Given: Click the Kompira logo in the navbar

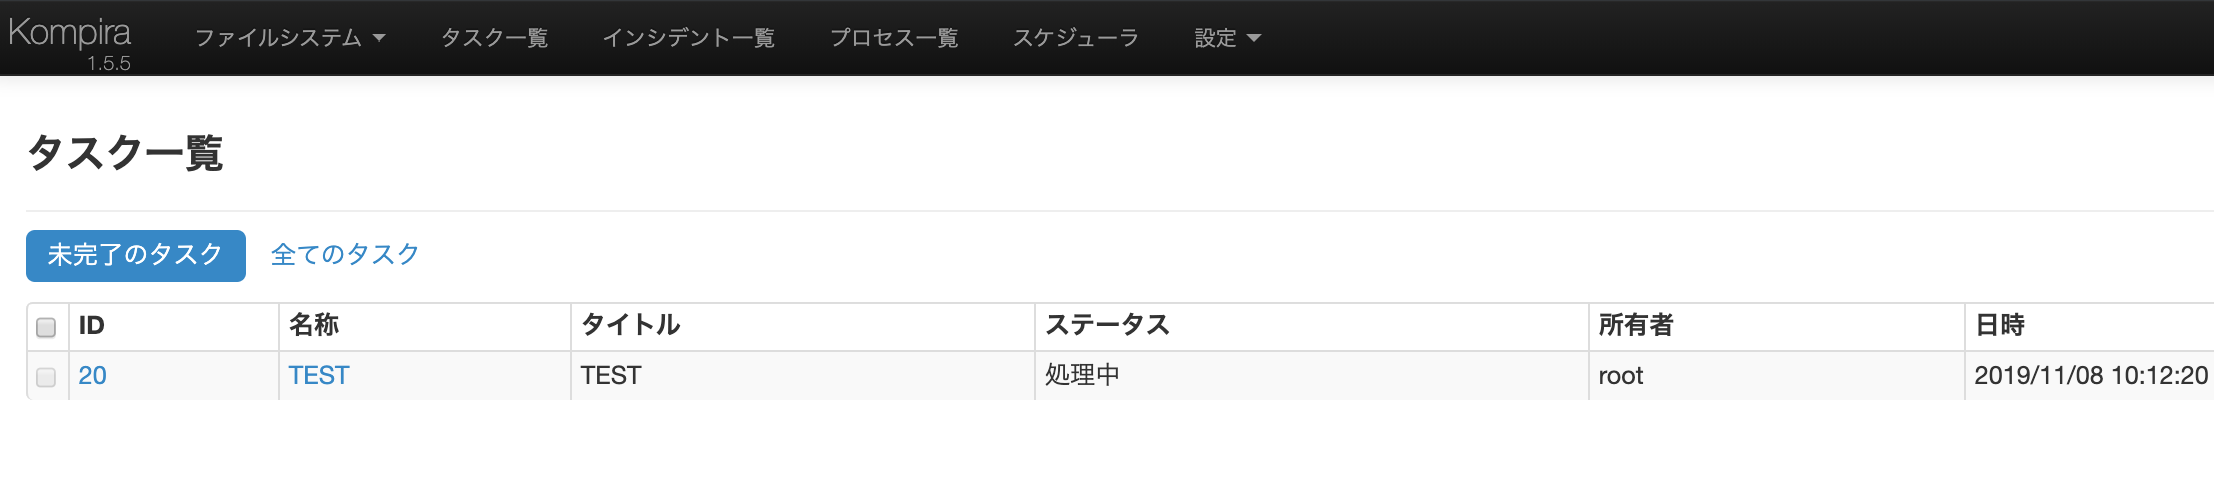Looking at the screenshot, I should point(69,33).
